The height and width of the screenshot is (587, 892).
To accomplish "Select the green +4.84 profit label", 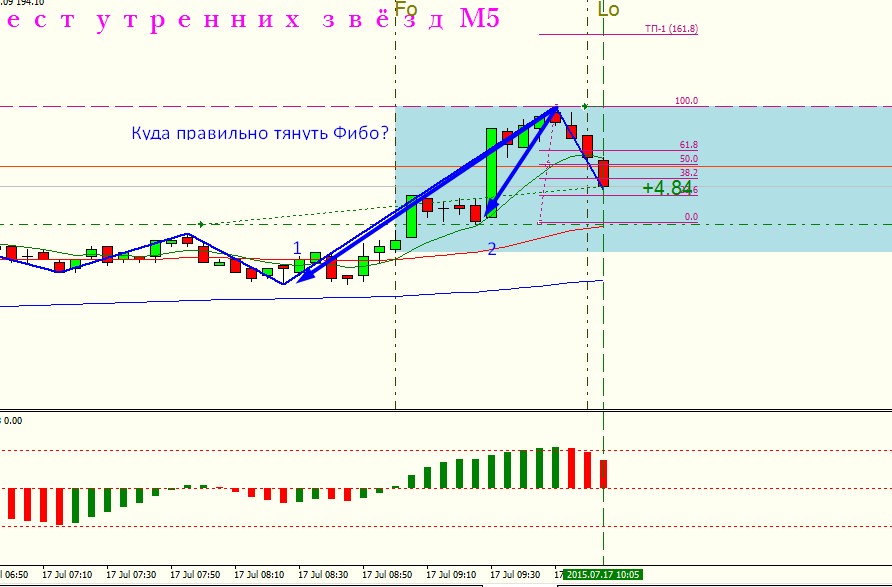I will pos(667,188).
